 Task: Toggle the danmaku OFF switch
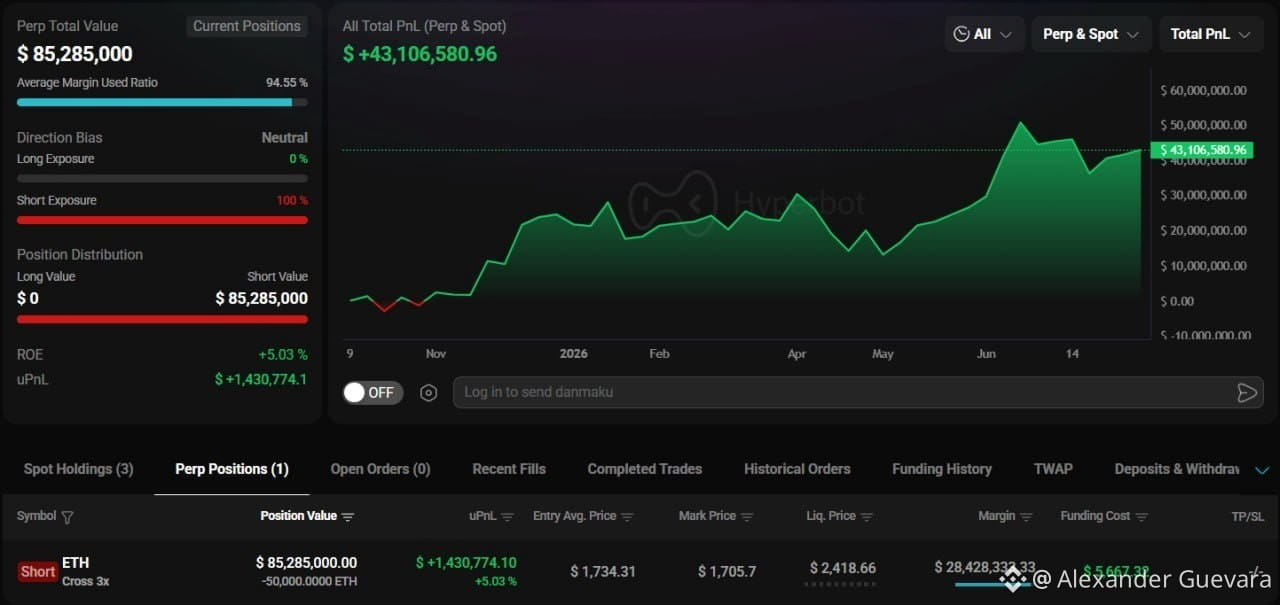point(373,393)
